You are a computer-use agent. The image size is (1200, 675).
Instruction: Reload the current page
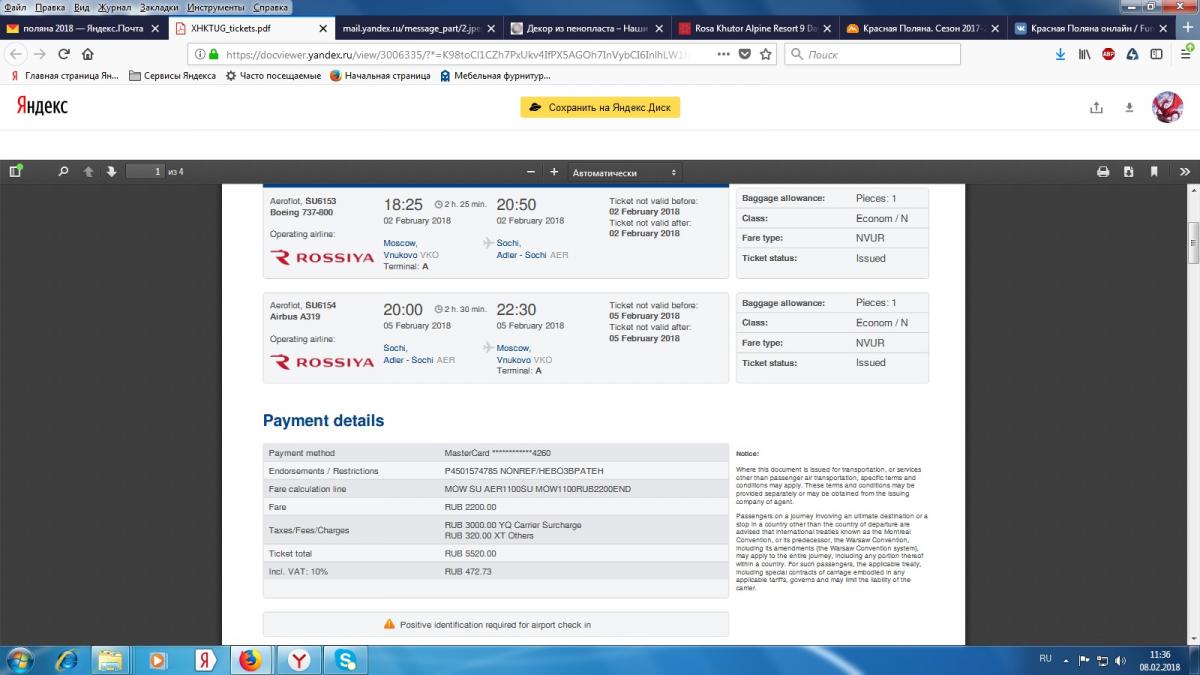pyautogui.click(x=64, y=54)
